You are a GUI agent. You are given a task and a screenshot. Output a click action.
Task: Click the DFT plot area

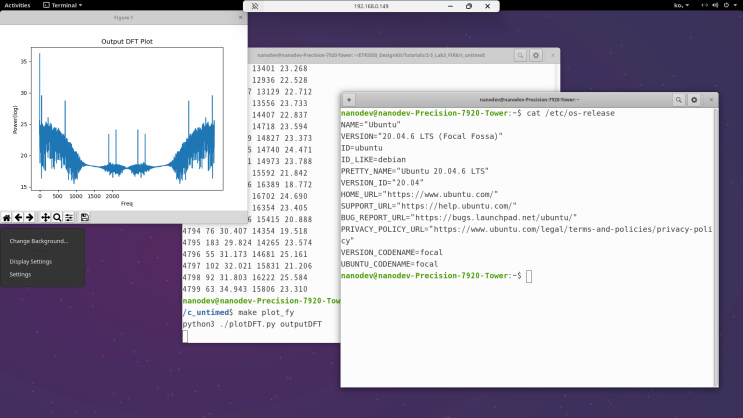click(x=127, y=119)
